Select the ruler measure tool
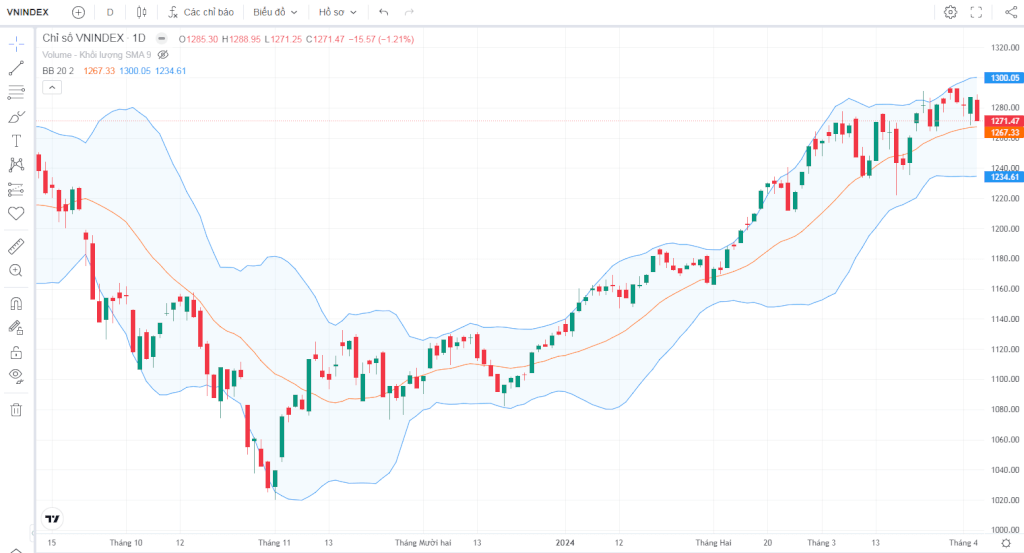Viewport: 1024px width, 553px height. pos(16,246)
